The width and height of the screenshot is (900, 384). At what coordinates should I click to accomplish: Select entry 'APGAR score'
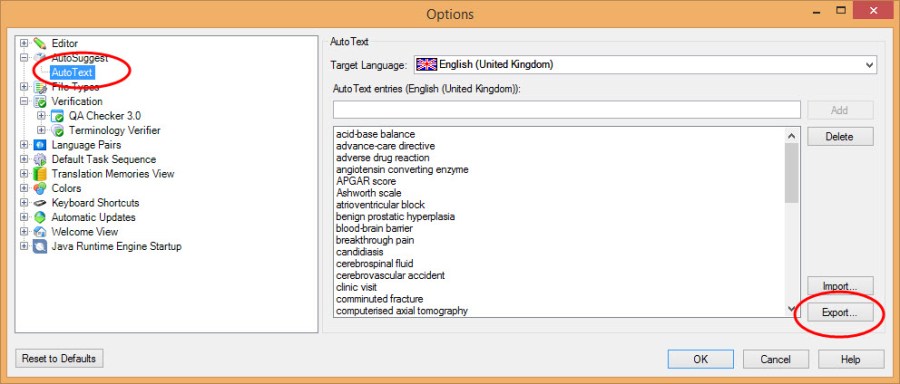(366, 181)
